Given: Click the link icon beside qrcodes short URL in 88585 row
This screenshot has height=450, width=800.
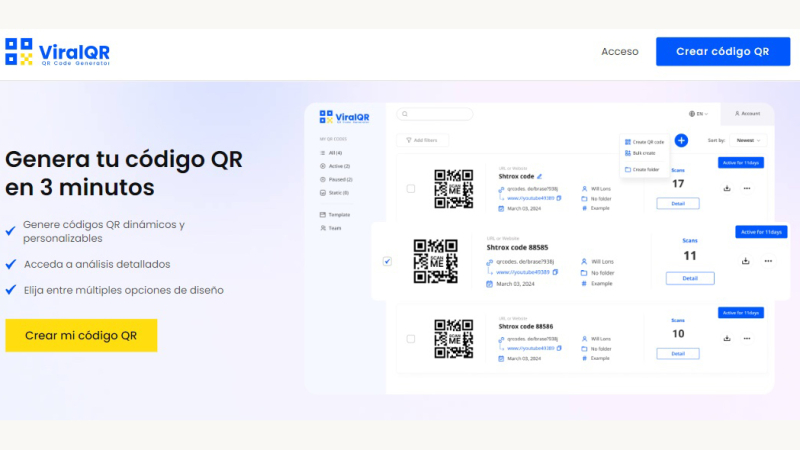Looking at the screenshot, I should (x=489, y=262).
